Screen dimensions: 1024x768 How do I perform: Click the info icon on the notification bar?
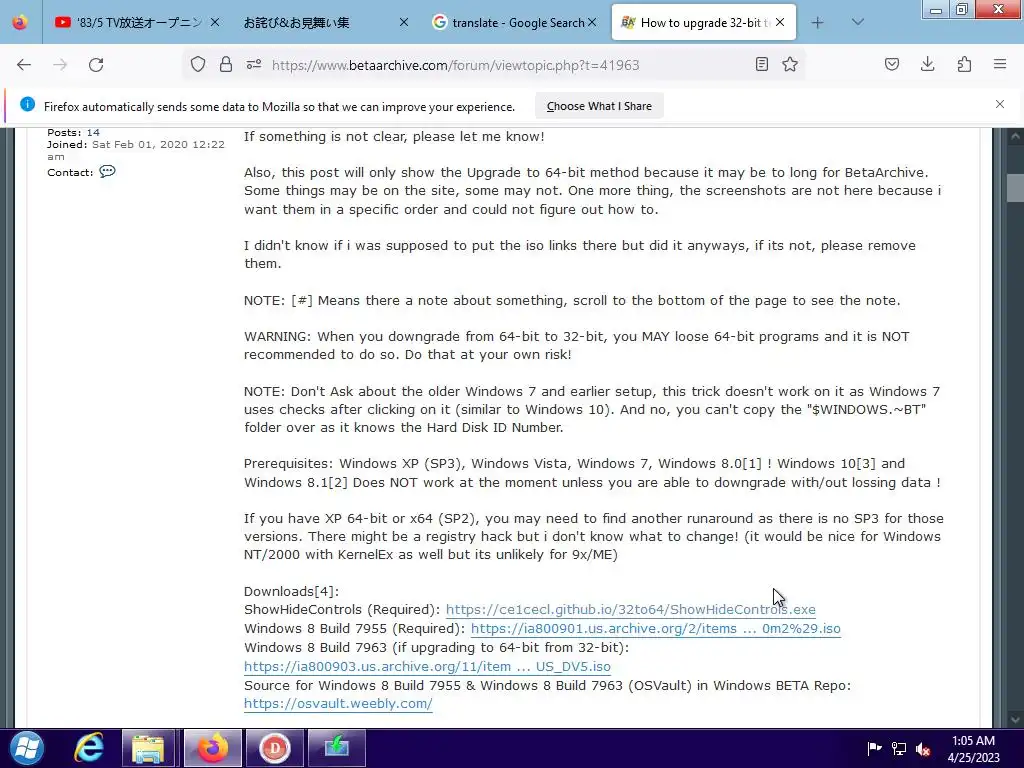(x=27, y=104)
